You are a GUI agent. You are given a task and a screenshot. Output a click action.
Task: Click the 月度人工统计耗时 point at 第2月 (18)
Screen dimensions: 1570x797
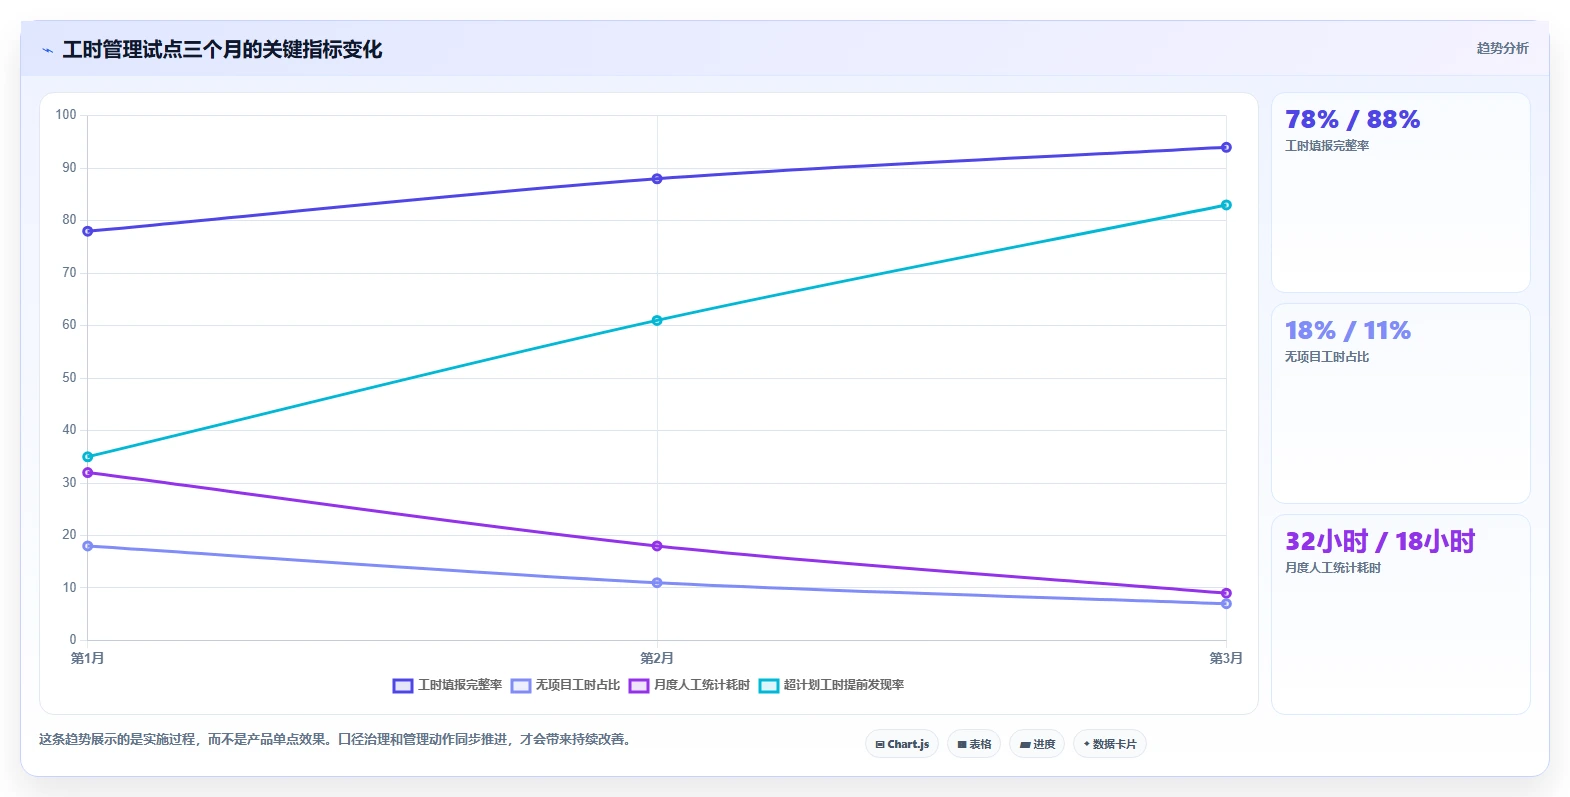[x=657, y=546]
